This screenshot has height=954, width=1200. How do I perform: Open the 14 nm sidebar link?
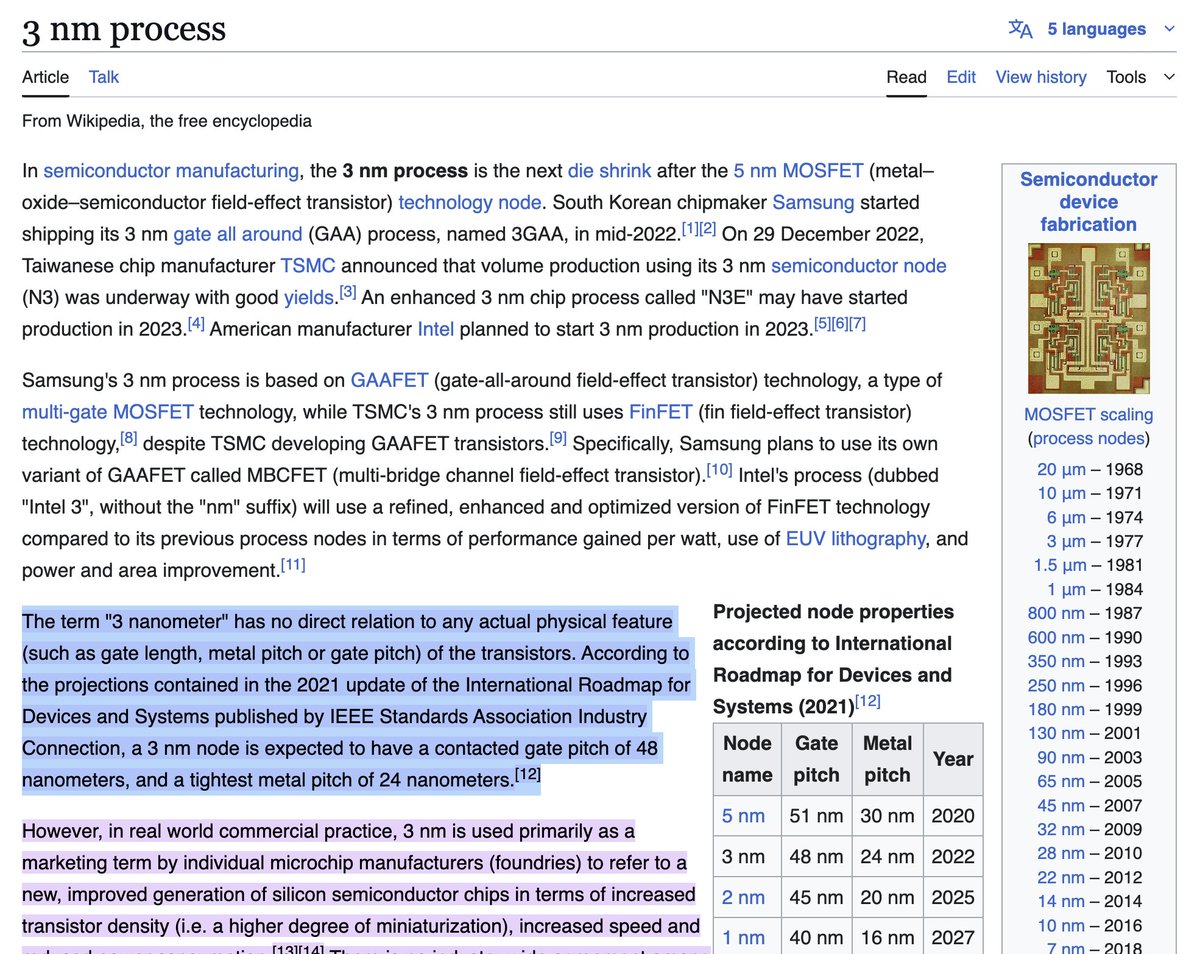[x=1061, y=901]
